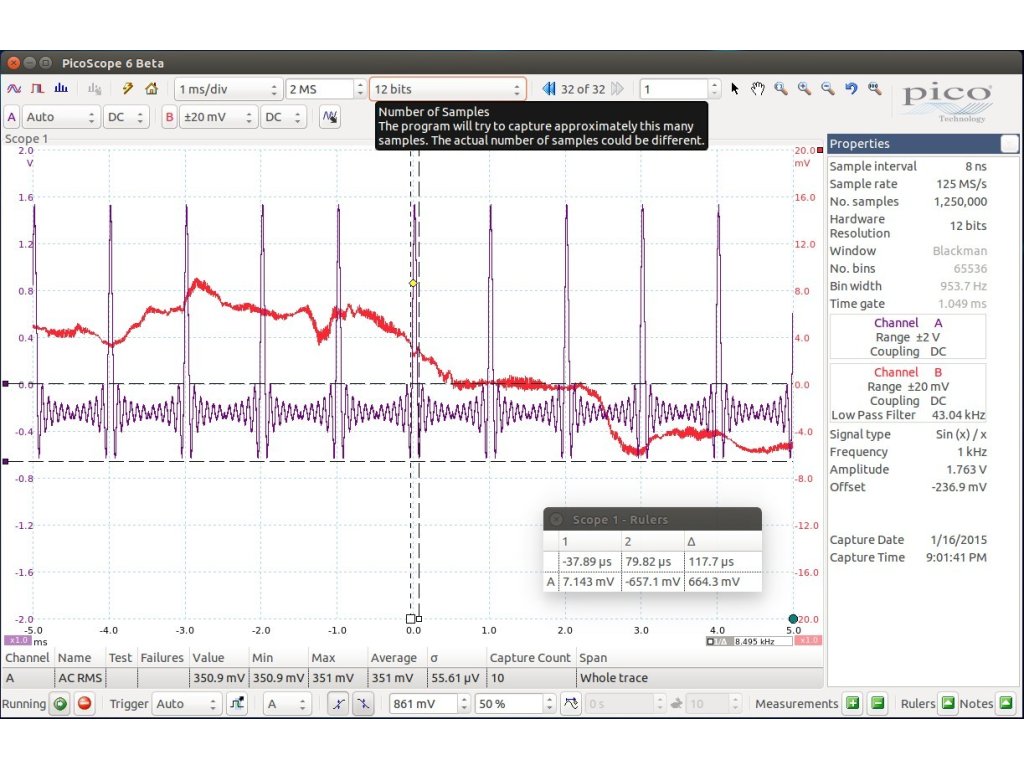Open Channel B options button

coord(169,118)
